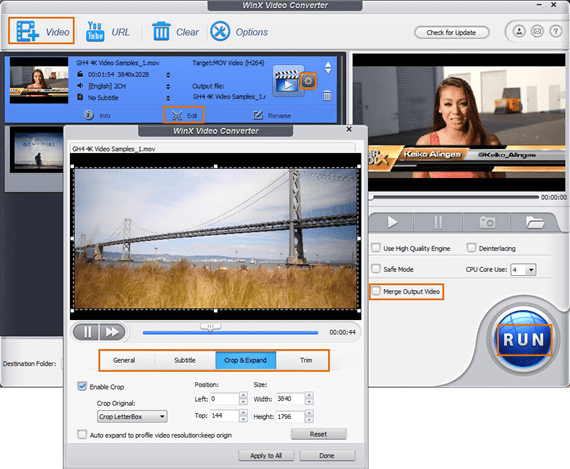Move GH4 video up in the list

(x=328, y=64)
